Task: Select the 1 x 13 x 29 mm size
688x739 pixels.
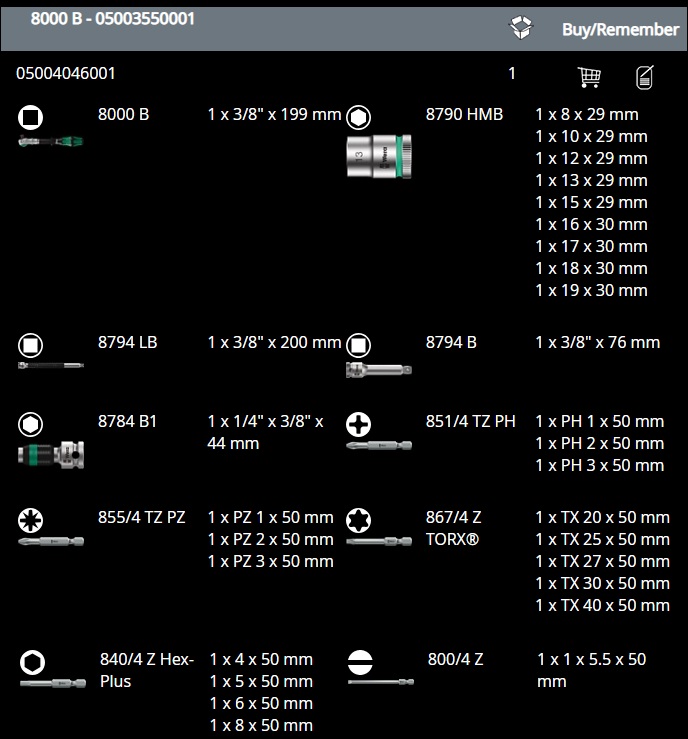Action: coord(591,181)
